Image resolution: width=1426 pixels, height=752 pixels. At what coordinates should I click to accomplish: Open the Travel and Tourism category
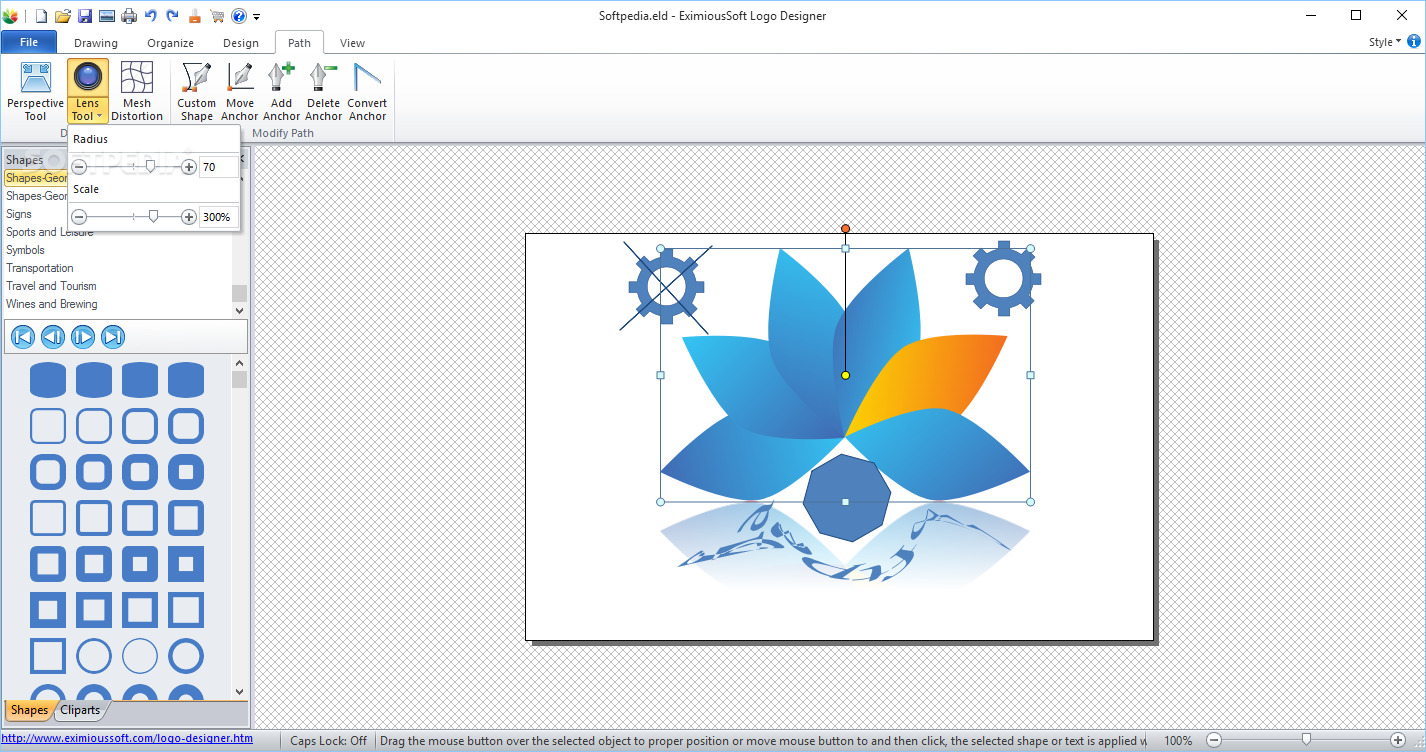(52, 286)
